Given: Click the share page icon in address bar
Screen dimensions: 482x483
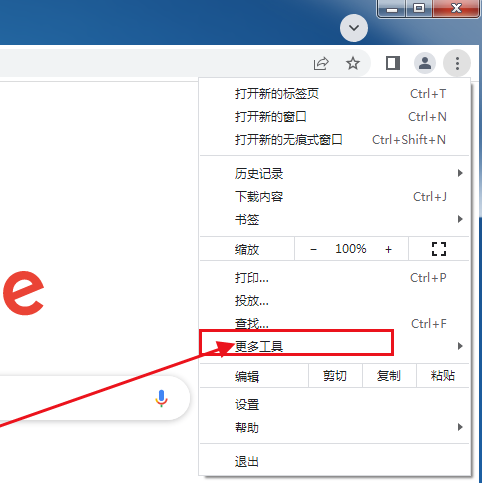Looking at the screenshot, I should click(x=321, y=63).
